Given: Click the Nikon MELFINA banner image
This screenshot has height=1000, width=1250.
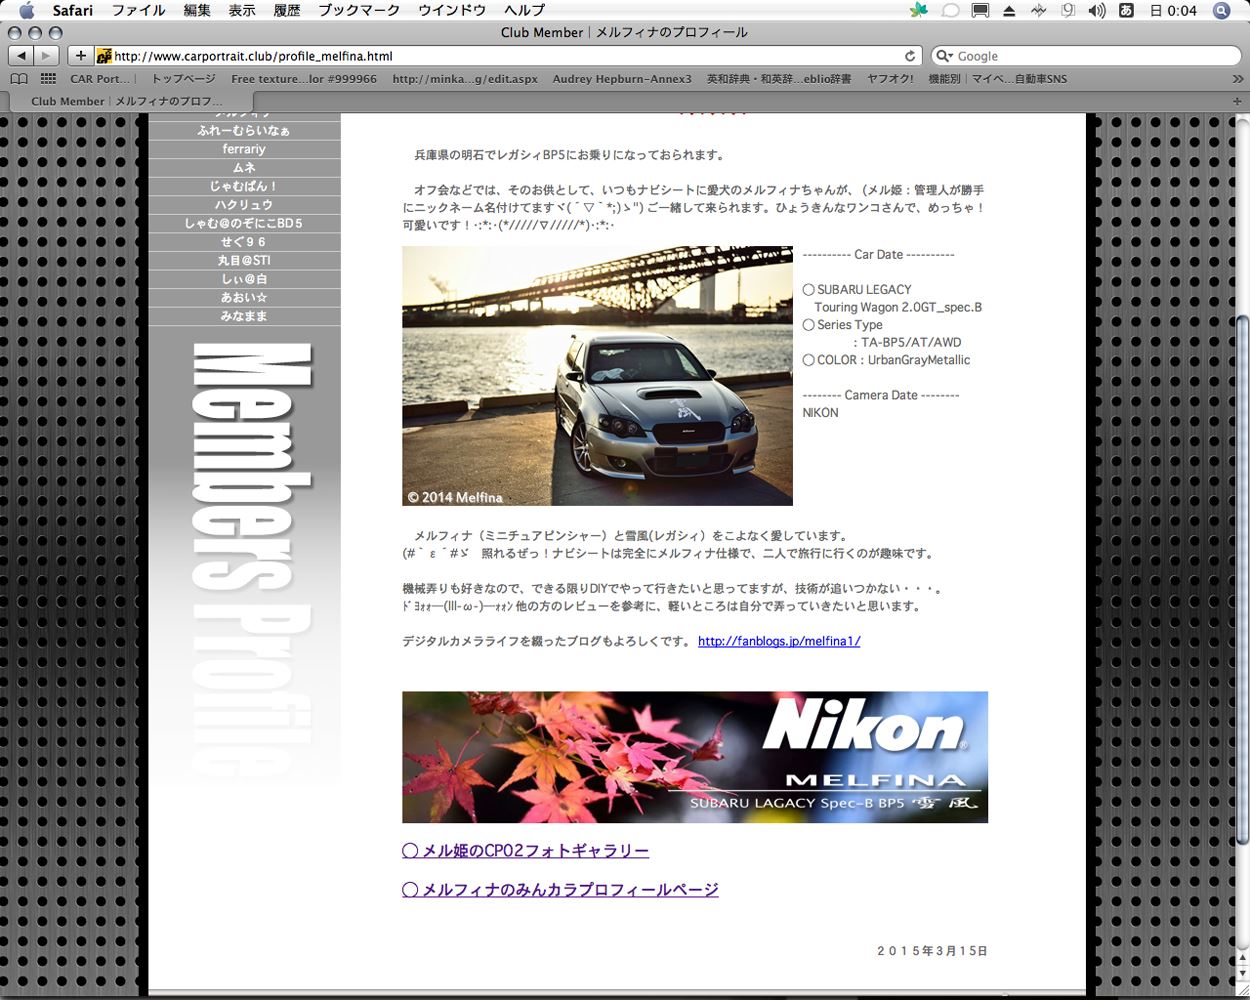Looking at the screenshot, I should point(695,757).
